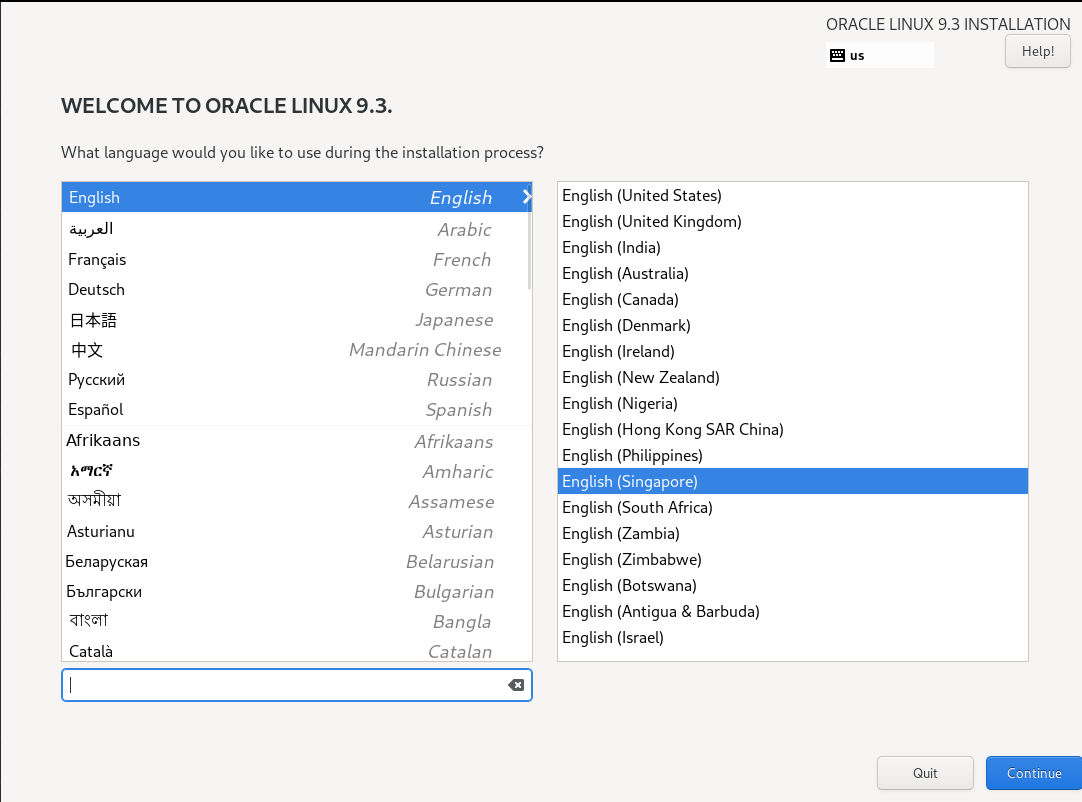Select English (New Zealand) locale

pos(792,378)
